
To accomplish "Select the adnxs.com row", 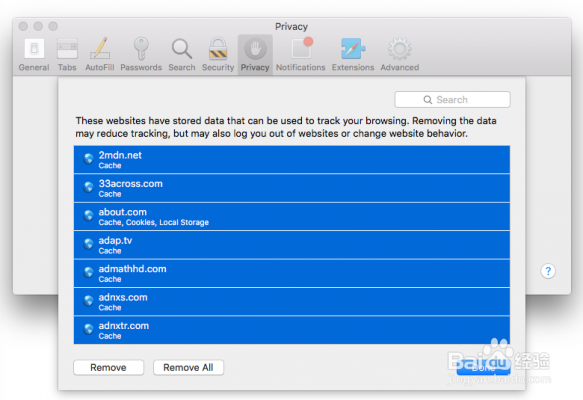I will coord(292,302).
